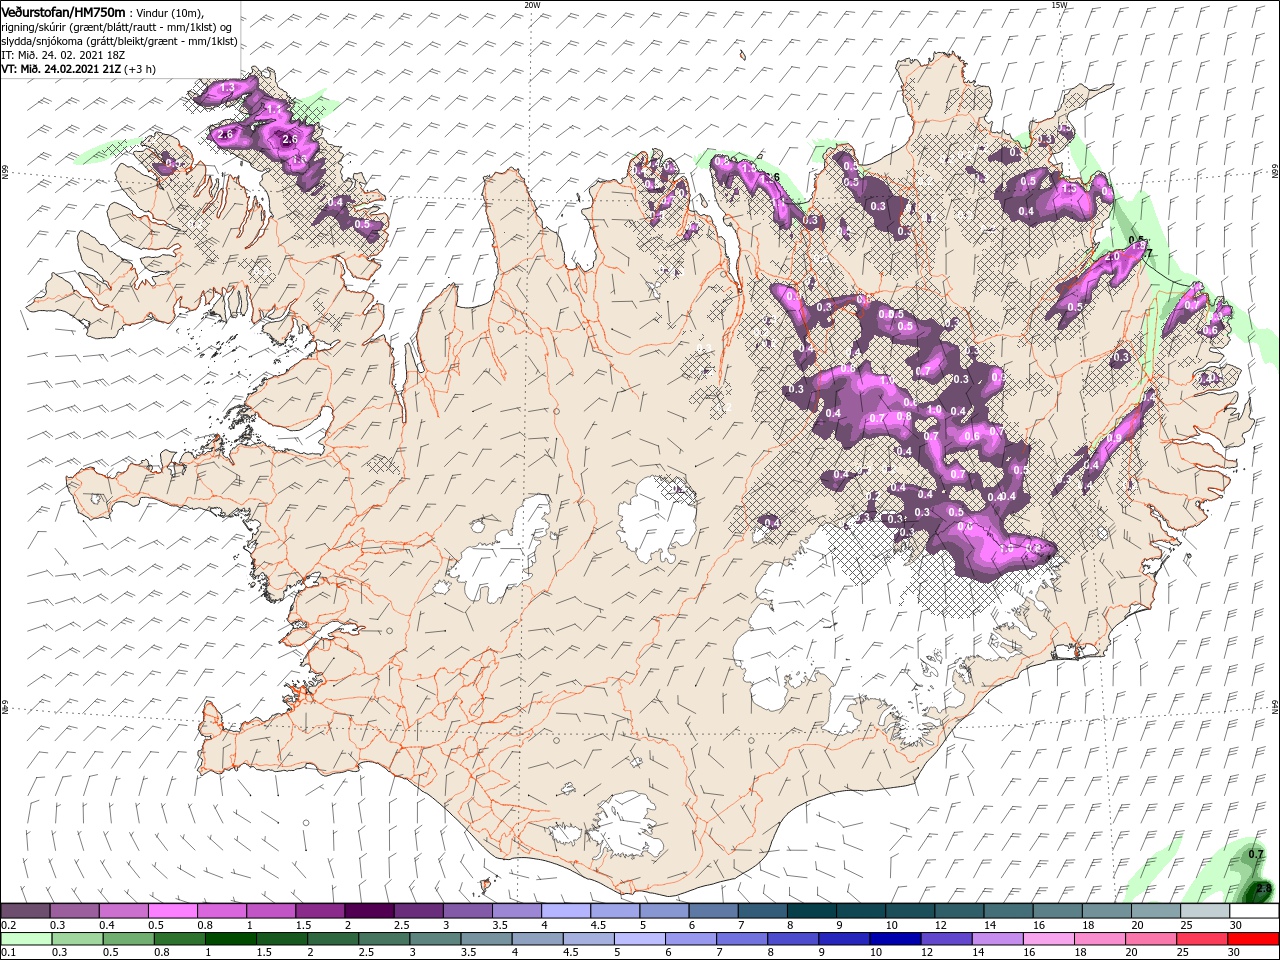Viewport: 1280px width, 960px height.
Task: Pick the rain scale swatch from 20 to 25
Action: pos(1152,938)
